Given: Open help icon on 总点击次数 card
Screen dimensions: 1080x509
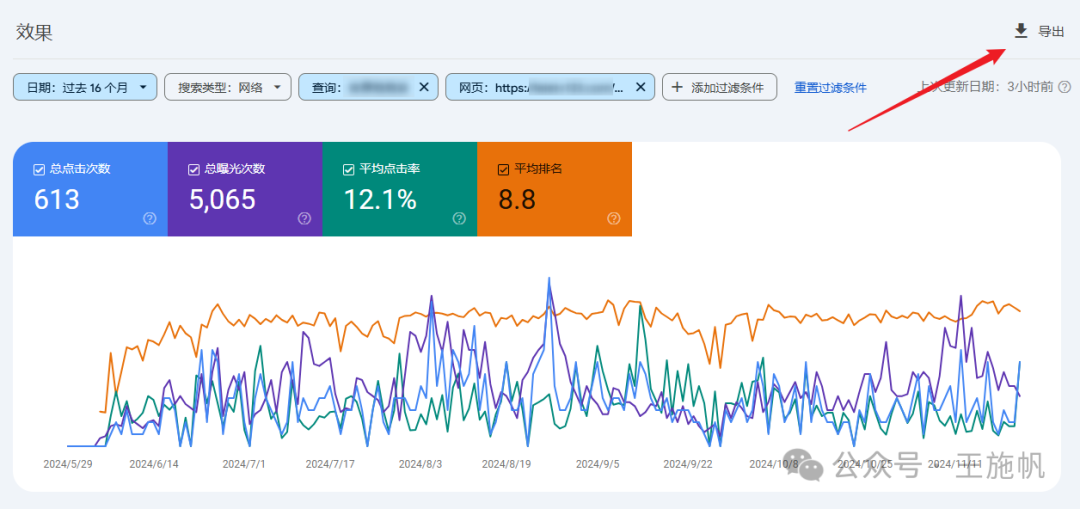Looking at the screenshot, I should coord(149,218).
